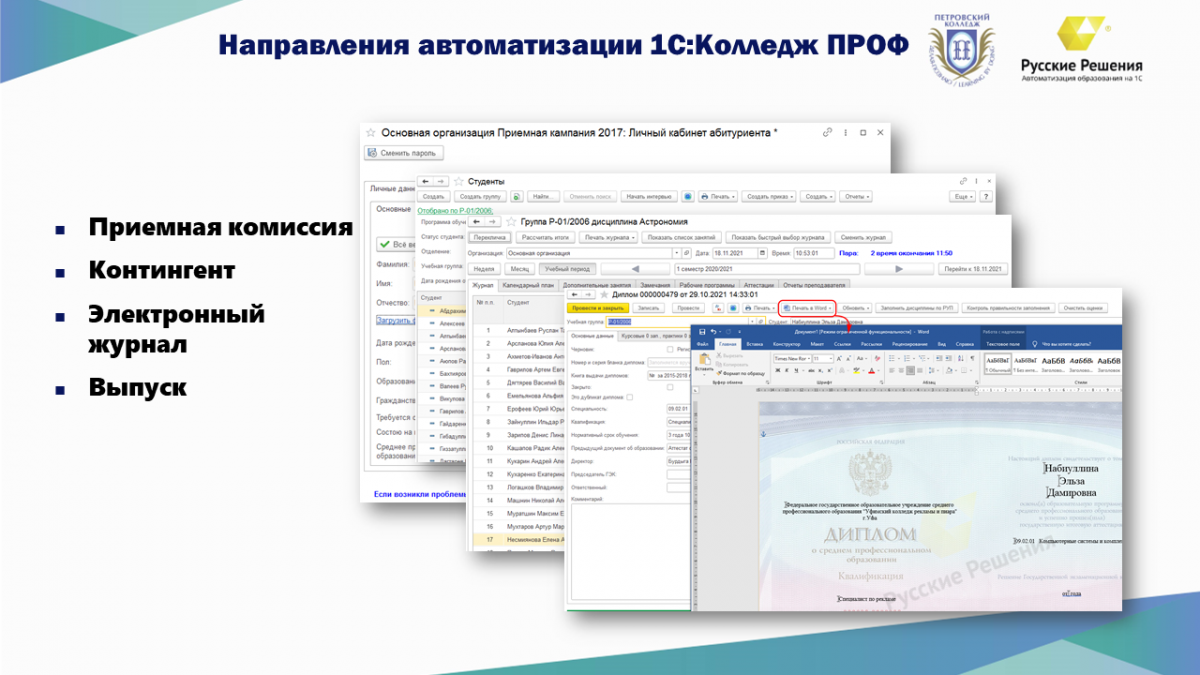Click Формат по образцу in Word ribbon
The height and width of the screenshot is (675, 1200).
point(743,373)
